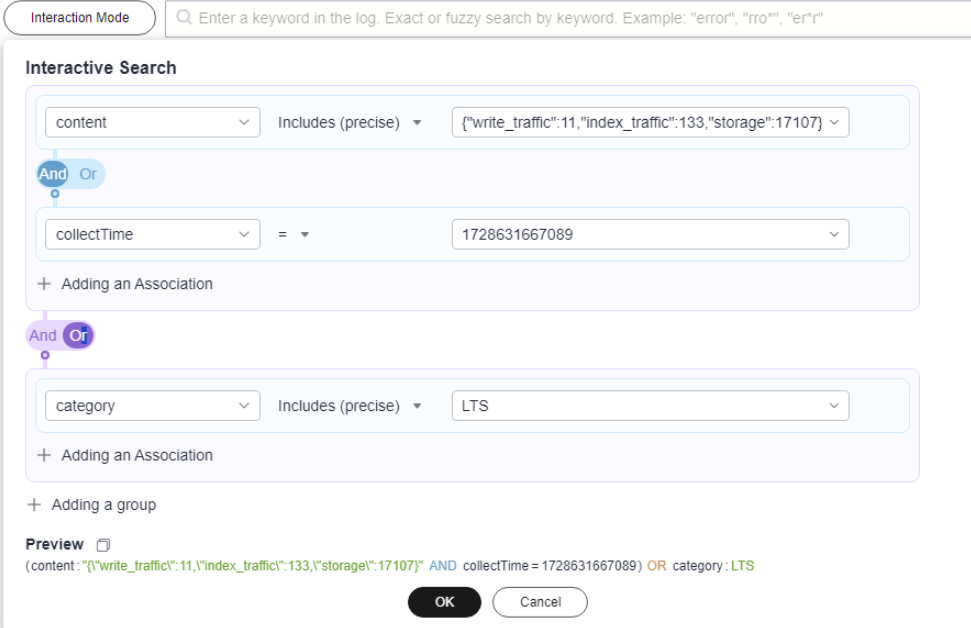This screenshot has height=628, width=971.
Task: Click the Preview label
Action: [x=54, y=544]
